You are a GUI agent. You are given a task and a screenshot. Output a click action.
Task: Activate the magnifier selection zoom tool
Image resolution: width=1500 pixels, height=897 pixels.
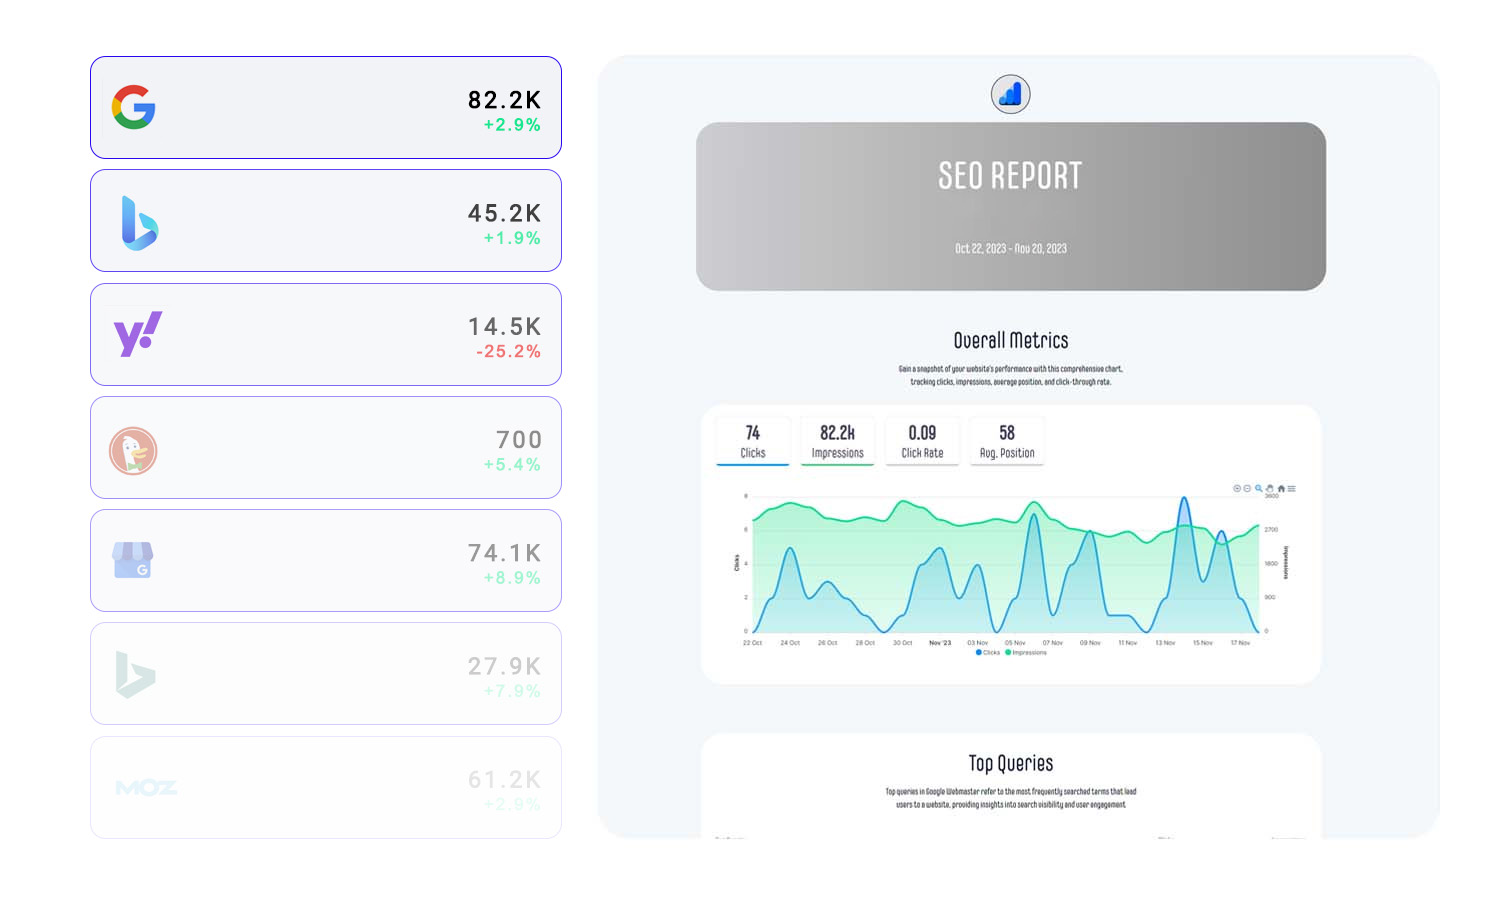tap(1258, 489)
